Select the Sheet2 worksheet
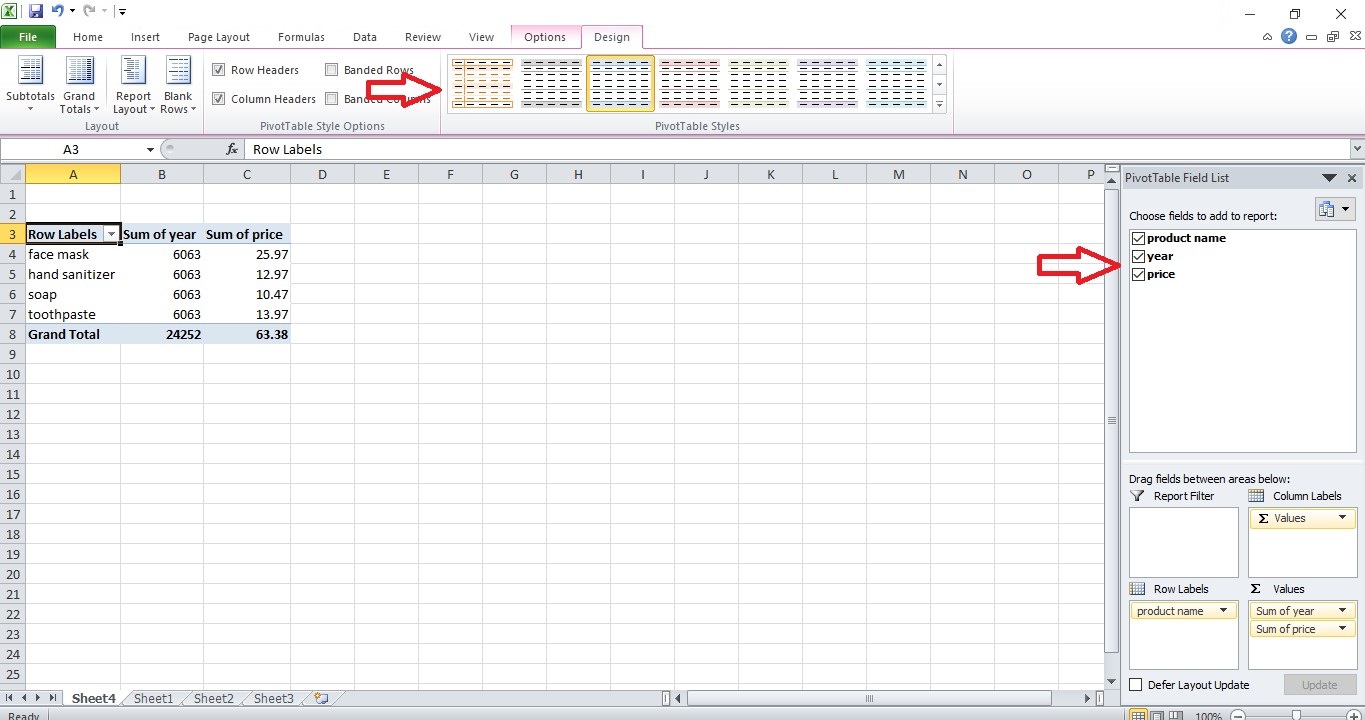 pyautogui.click(x=212, y=698)
